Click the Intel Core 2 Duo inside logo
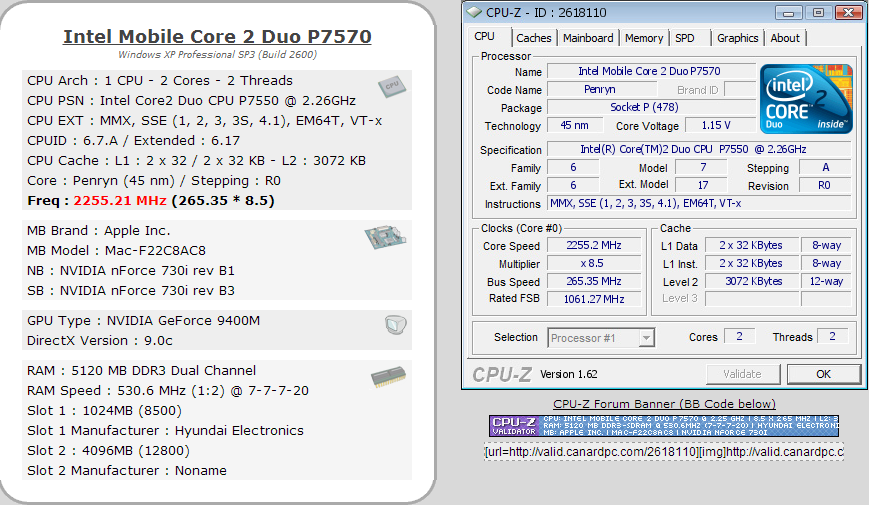 pos(806,98)
